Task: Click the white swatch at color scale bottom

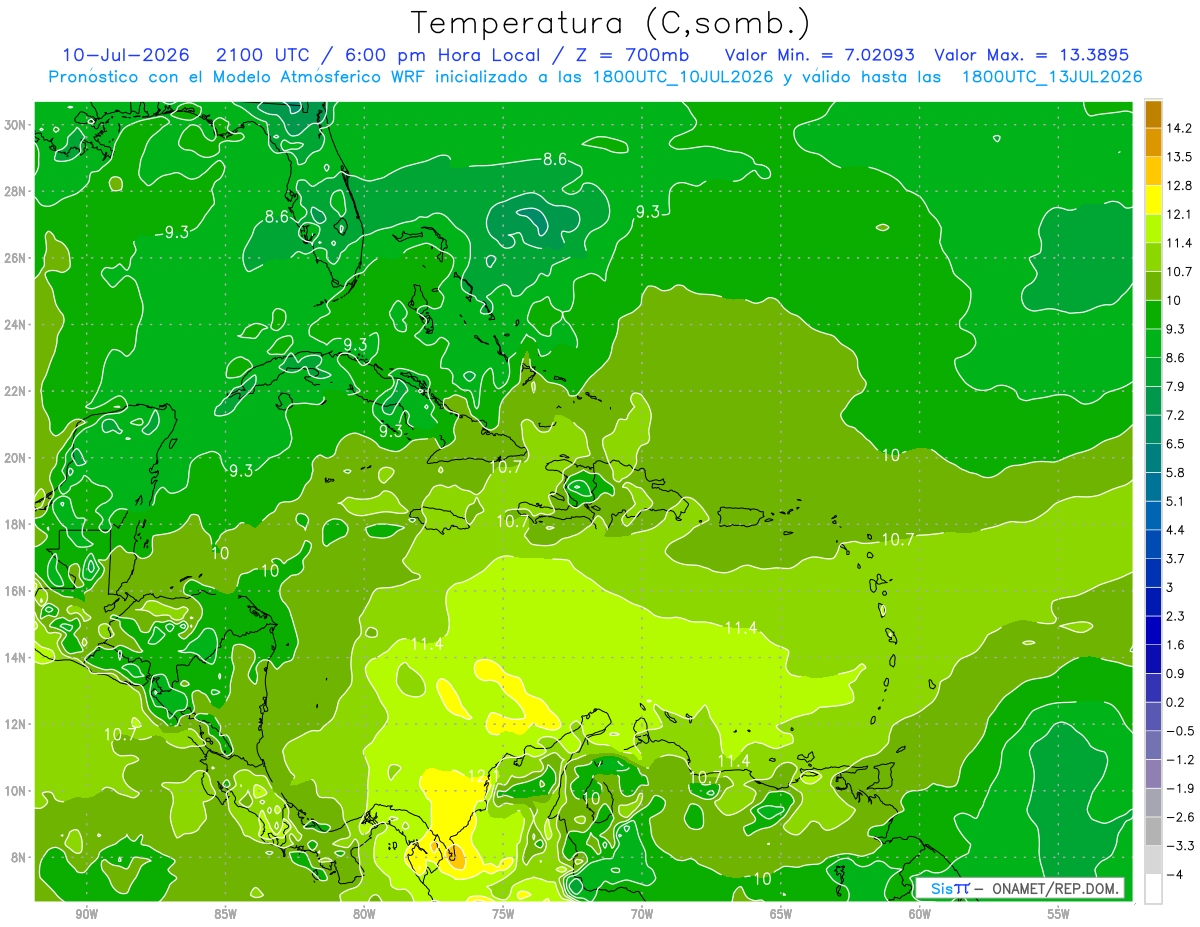Action: pyautogui.click(x=1153, y=888)
